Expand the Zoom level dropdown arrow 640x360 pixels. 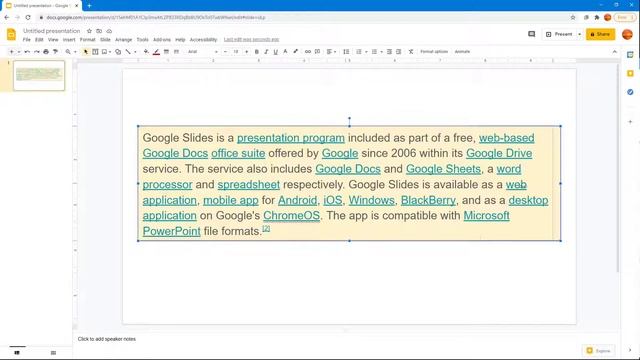pyautogui.click(x=75, y=52)
